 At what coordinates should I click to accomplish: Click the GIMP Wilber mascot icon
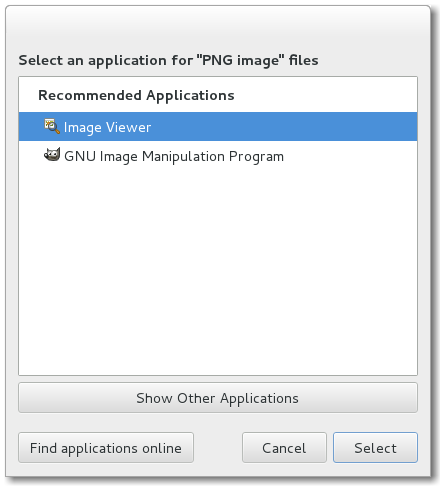point(52,155)
